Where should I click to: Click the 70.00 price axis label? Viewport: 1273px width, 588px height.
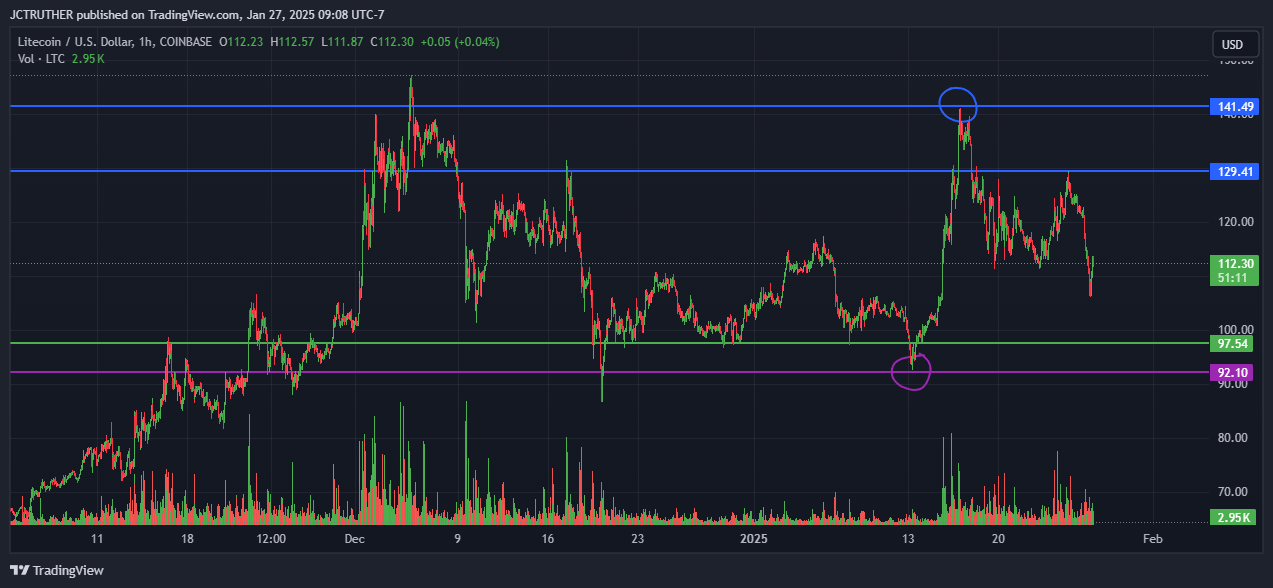point(1232,492)
